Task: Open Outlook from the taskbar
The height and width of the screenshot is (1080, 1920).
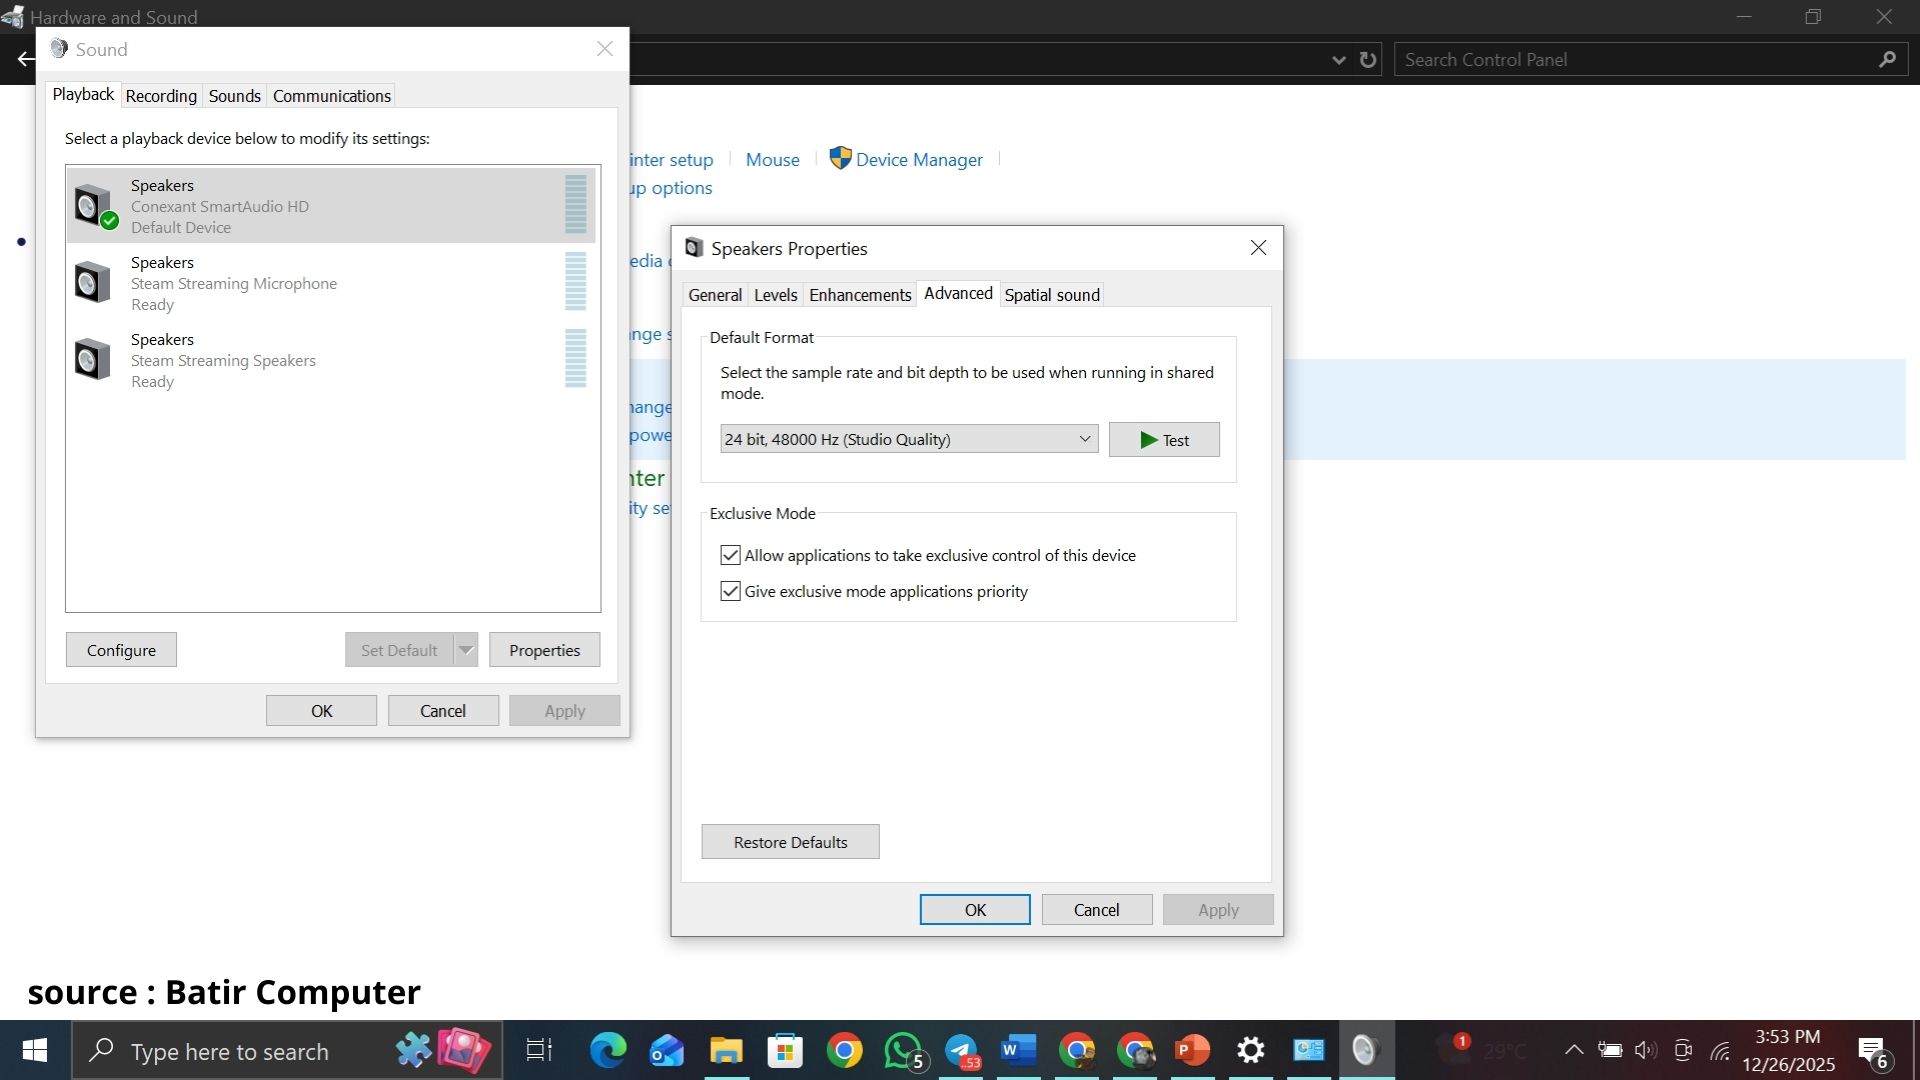Action: click(x=667, y=1051)
